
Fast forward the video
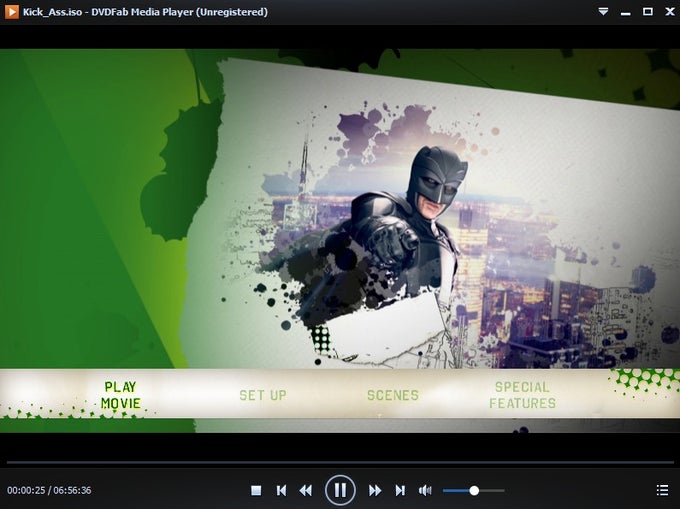[375, 490]
